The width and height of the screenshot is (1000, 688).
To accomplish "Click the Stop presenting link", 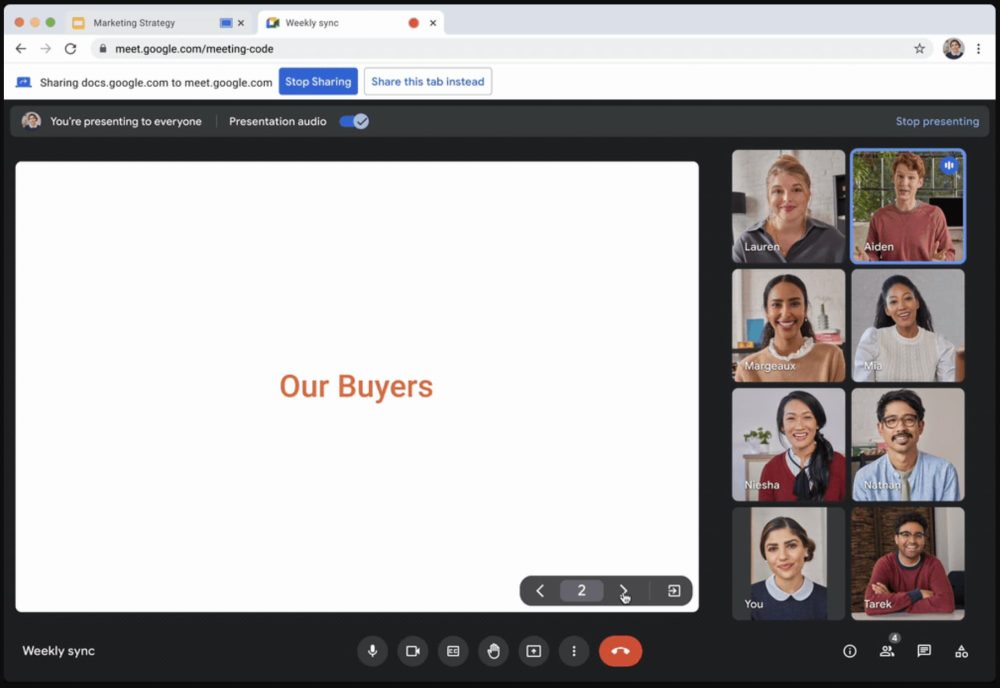I will [937, 121].
